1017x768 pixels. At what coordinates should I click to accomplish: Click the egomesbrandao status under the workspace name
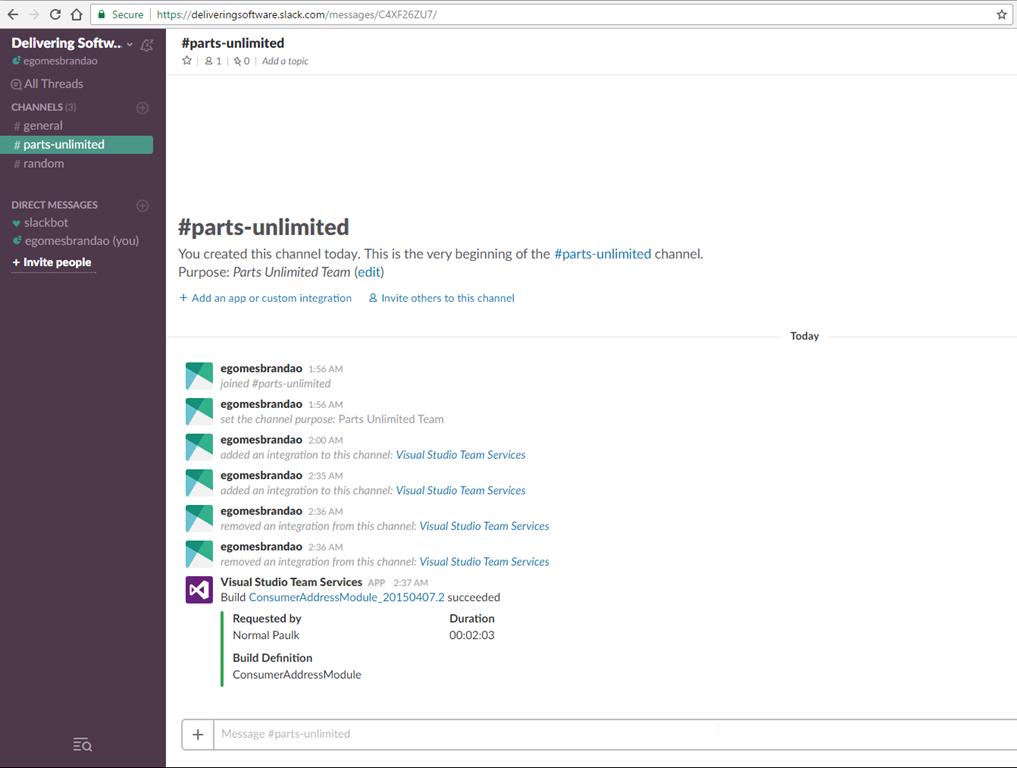[x=55, y=61]
